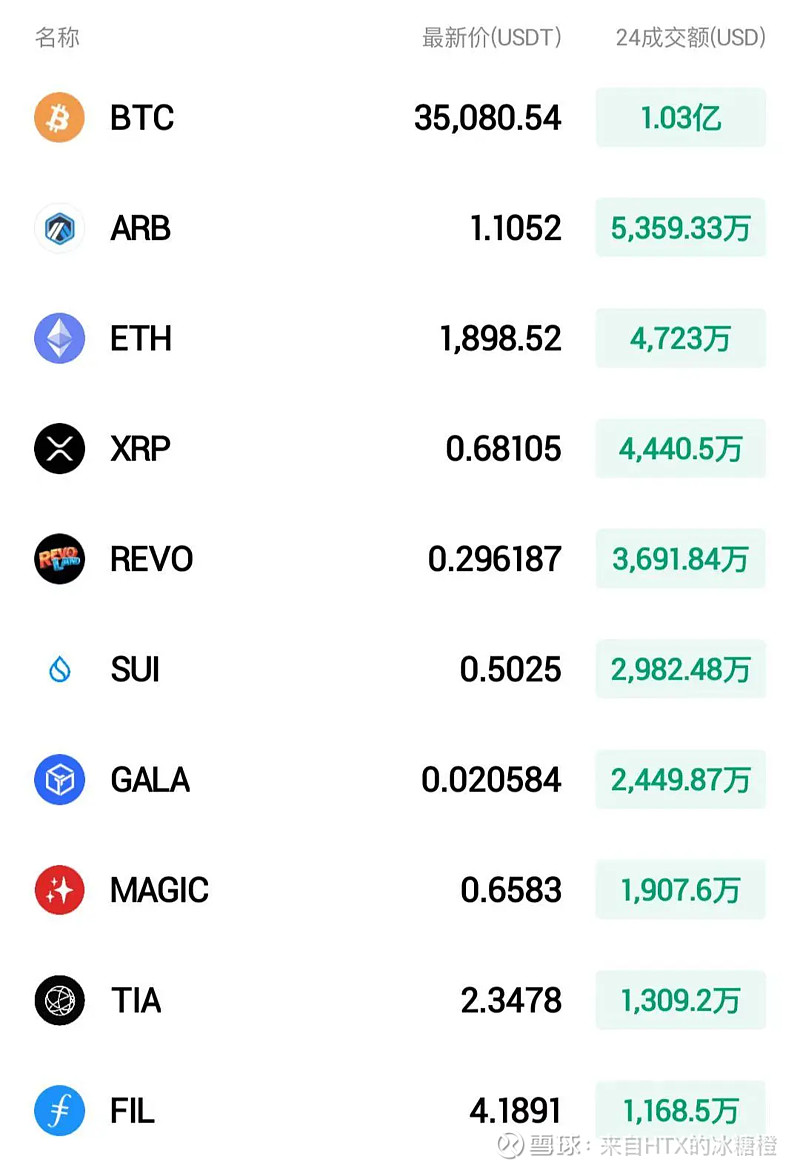Sort by 24成交额(USD) column header
This screenshot has width=800, height=1170.
click(x=690, y=37)
